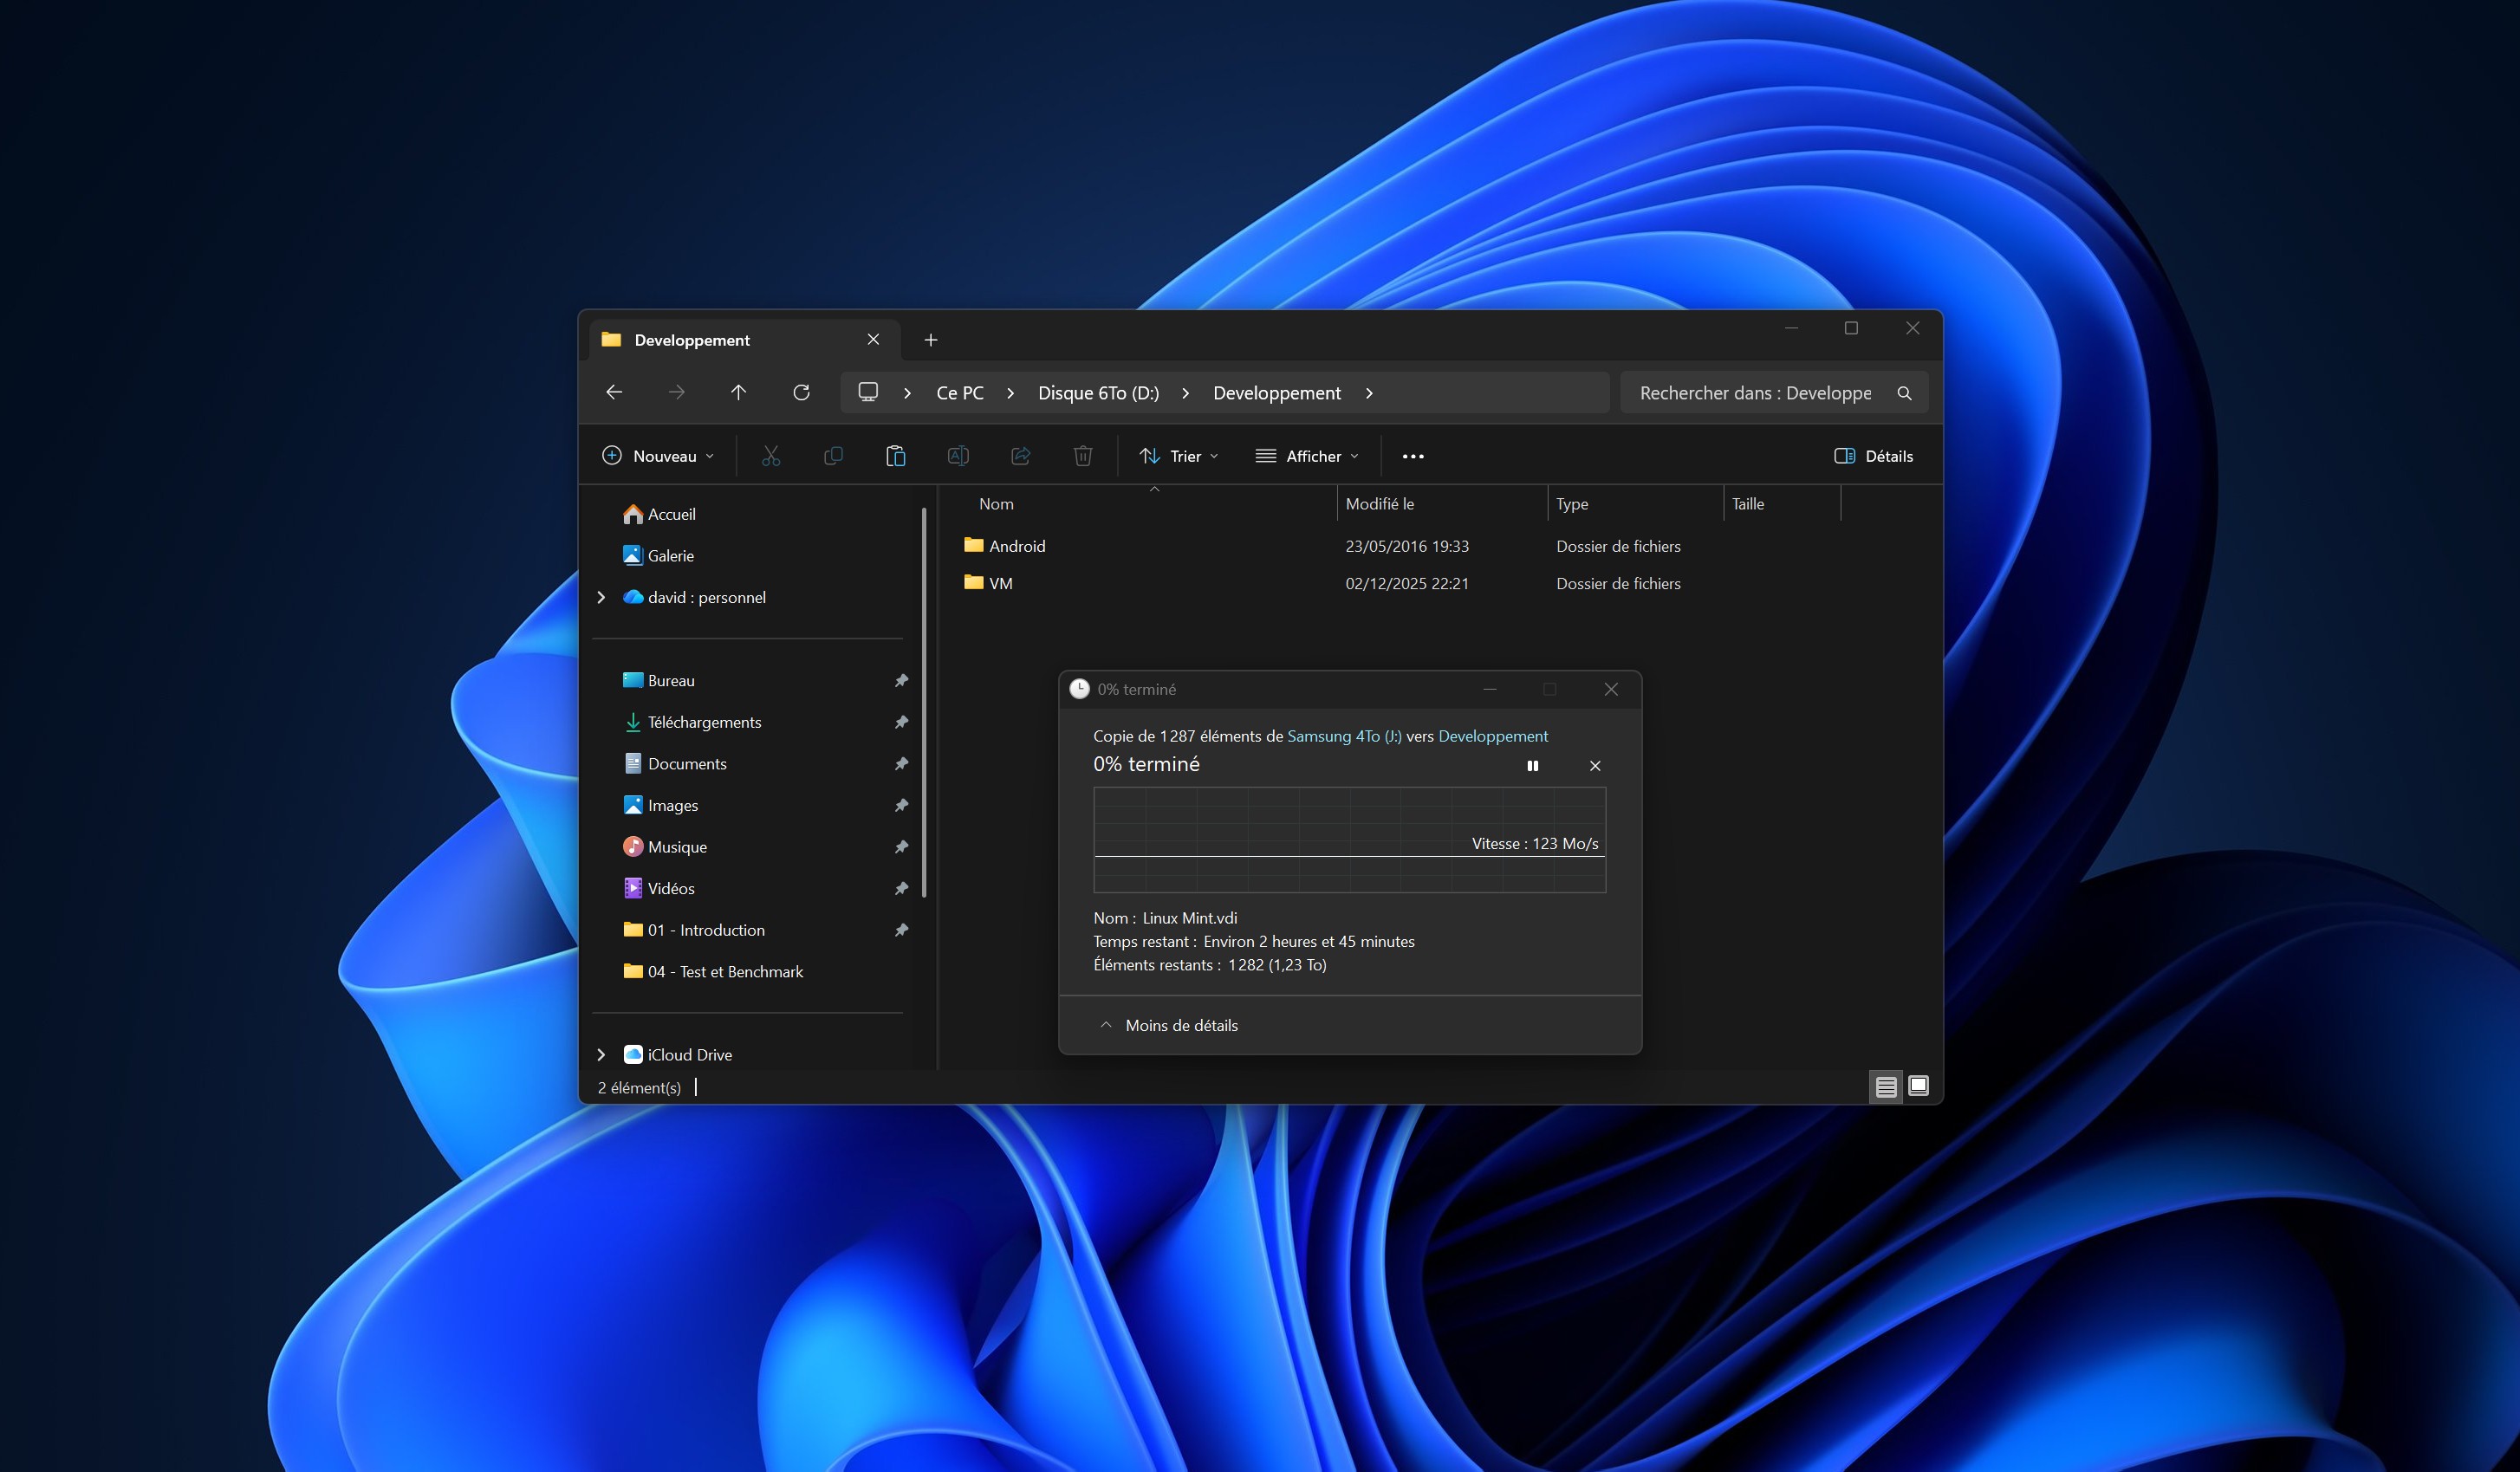The width and height of the screenshot is (2520, 1472).
Task: Expand the david : personnel tree node
Action: click(x=601, y=597)
